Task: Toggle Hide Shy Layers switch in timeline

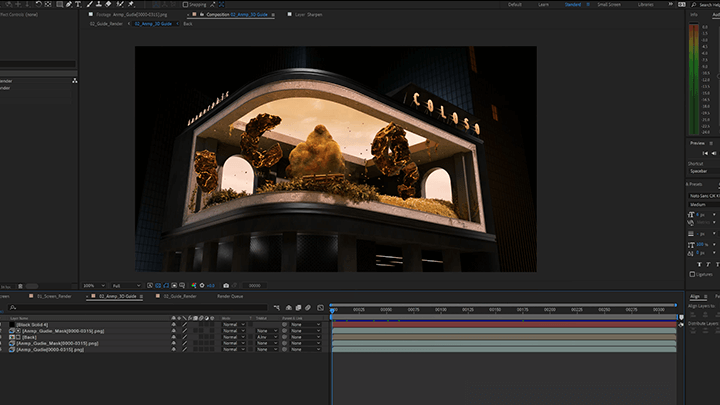Action: click(x=289, y=308)
